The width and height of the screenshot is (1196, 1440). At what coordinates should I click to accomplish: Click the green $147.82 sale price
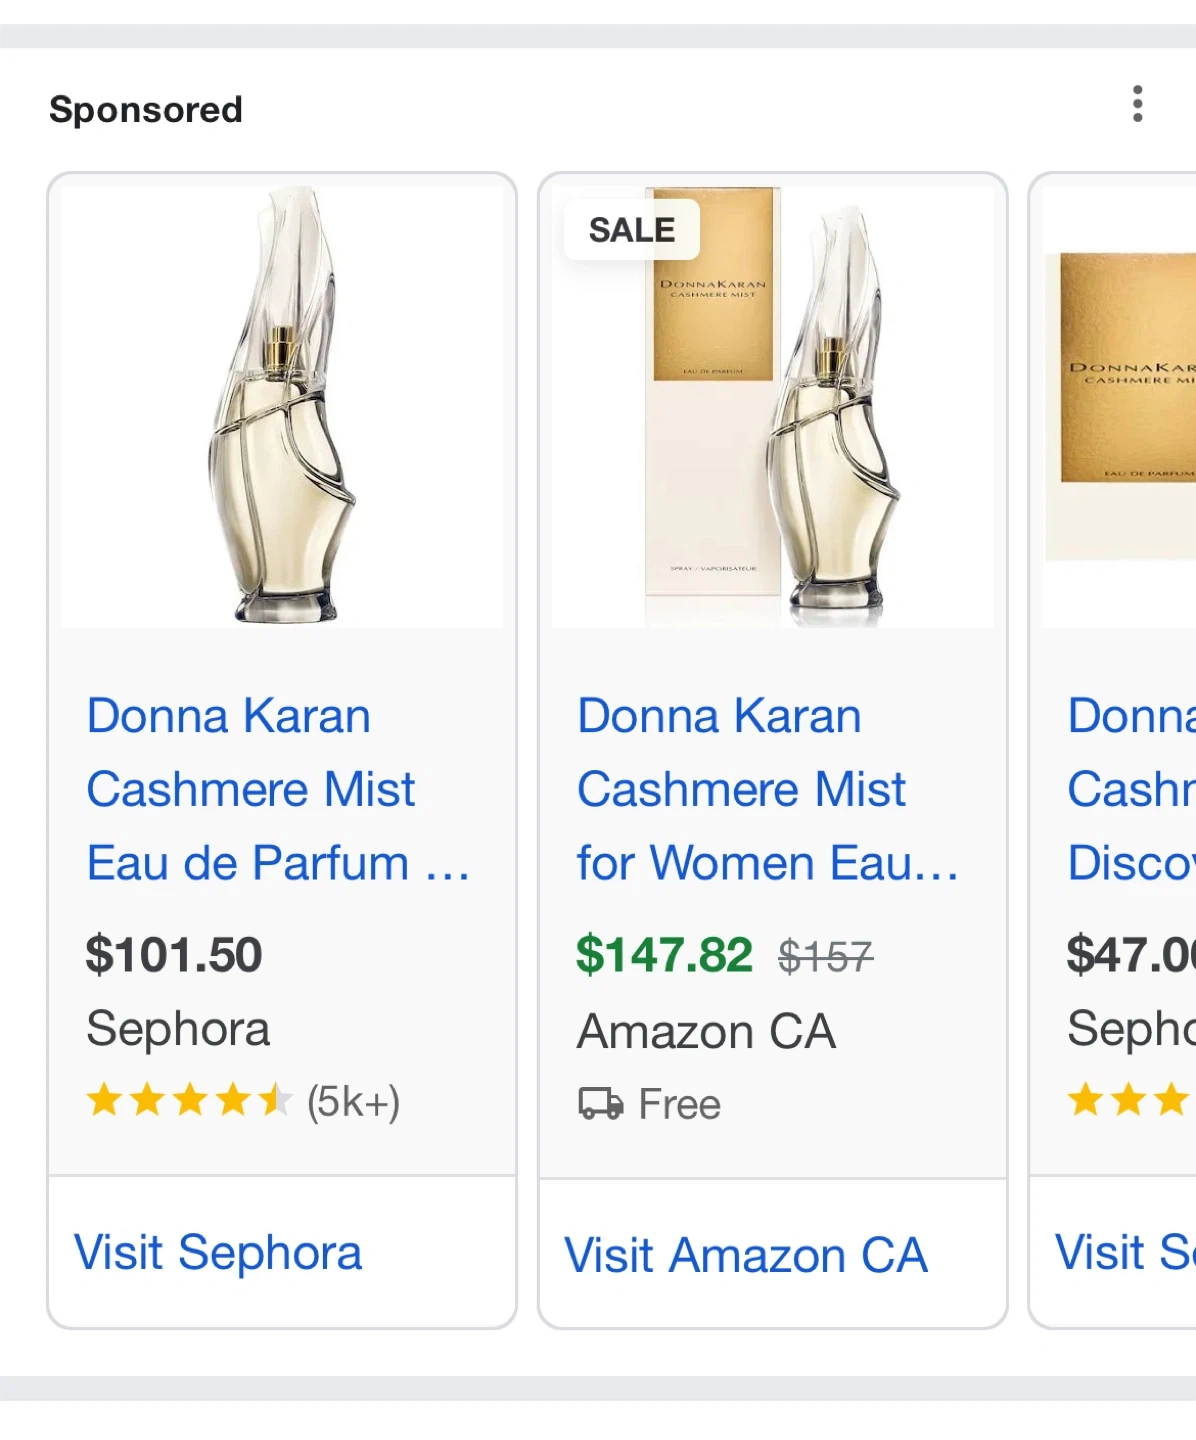[664, 954]
